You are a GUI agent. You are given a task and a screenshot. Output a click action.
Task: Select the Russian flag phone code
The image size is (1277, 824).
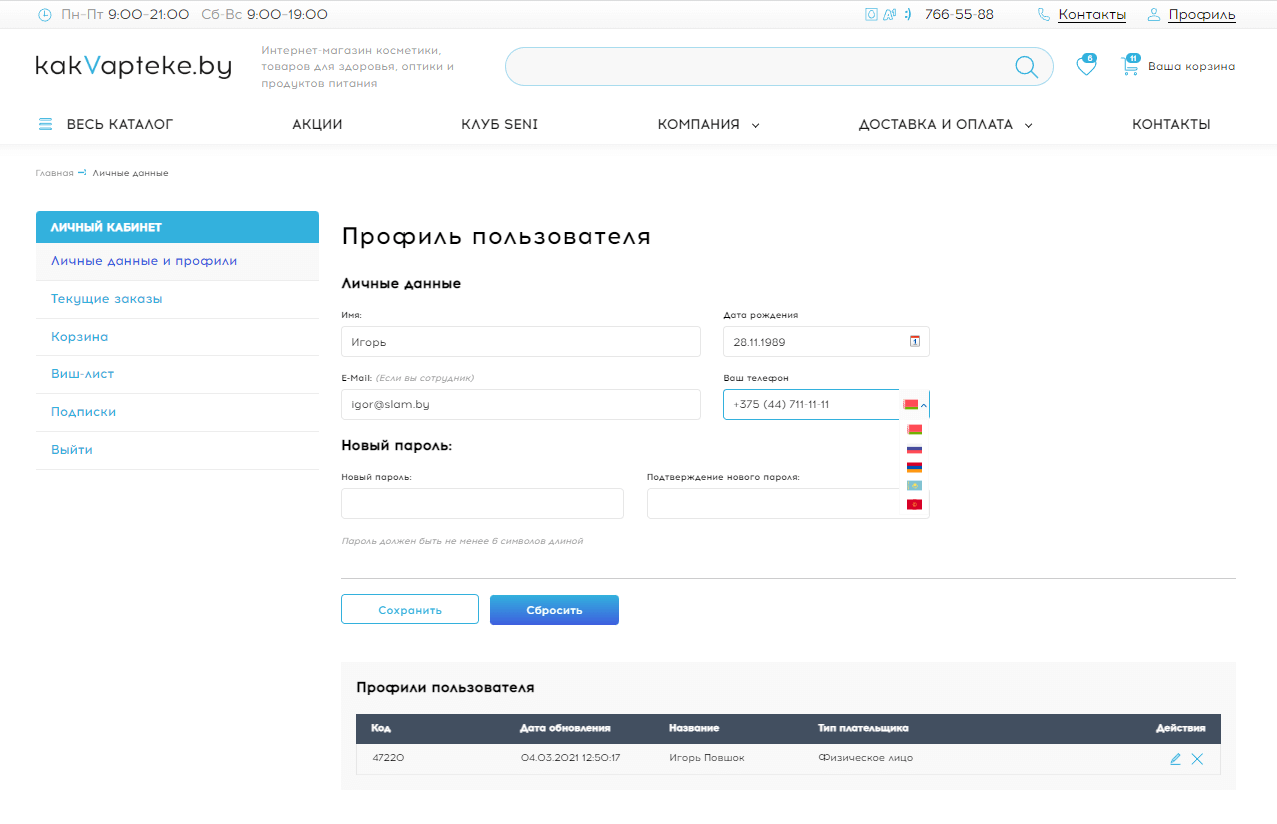click(x=914, y=449)
